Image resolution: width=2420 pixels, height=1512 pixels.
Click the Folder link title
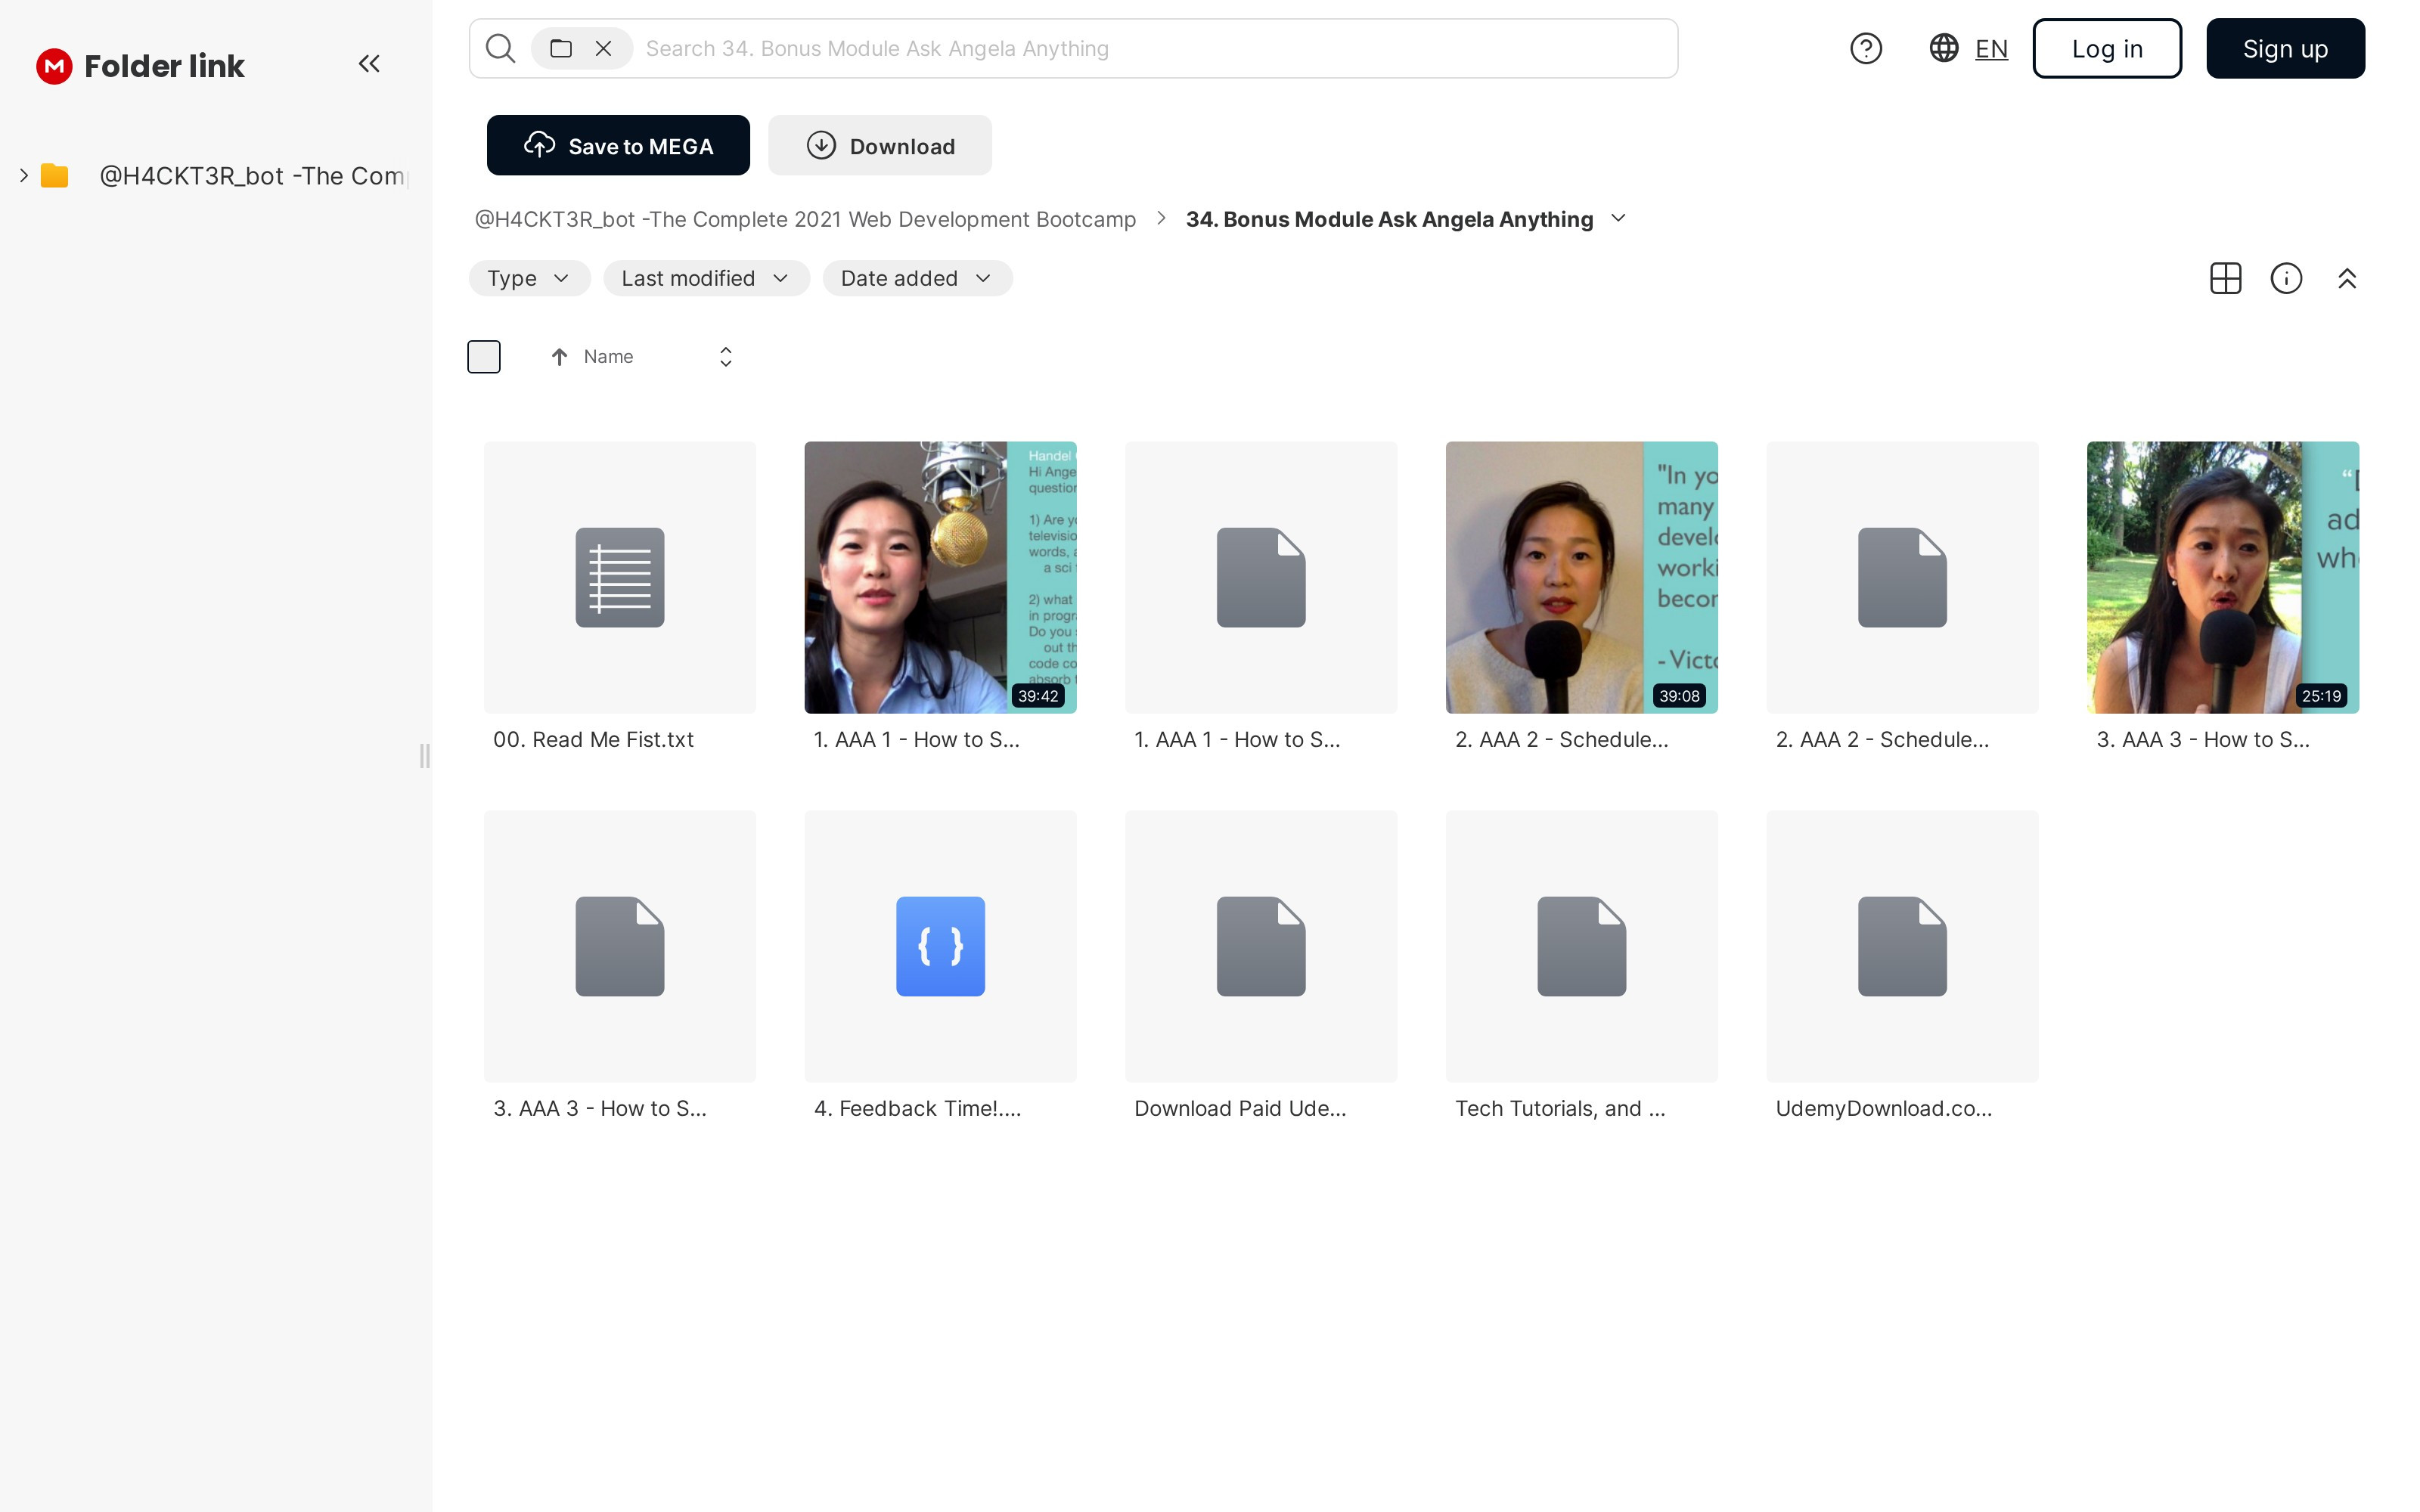[x=164, y=66]
